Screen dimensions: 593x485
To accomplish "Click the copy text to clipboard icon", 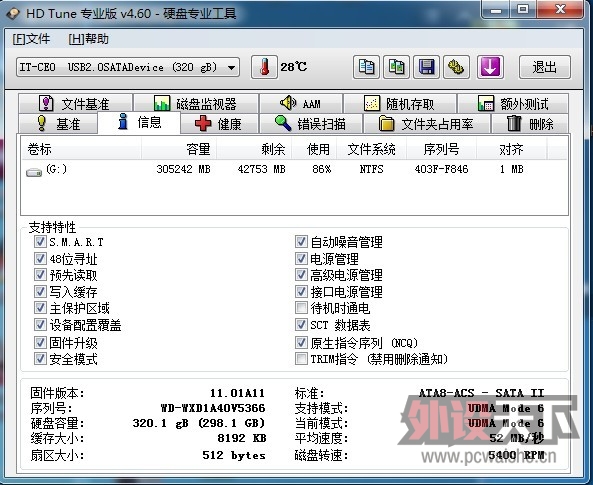I will tap(366, 67).
